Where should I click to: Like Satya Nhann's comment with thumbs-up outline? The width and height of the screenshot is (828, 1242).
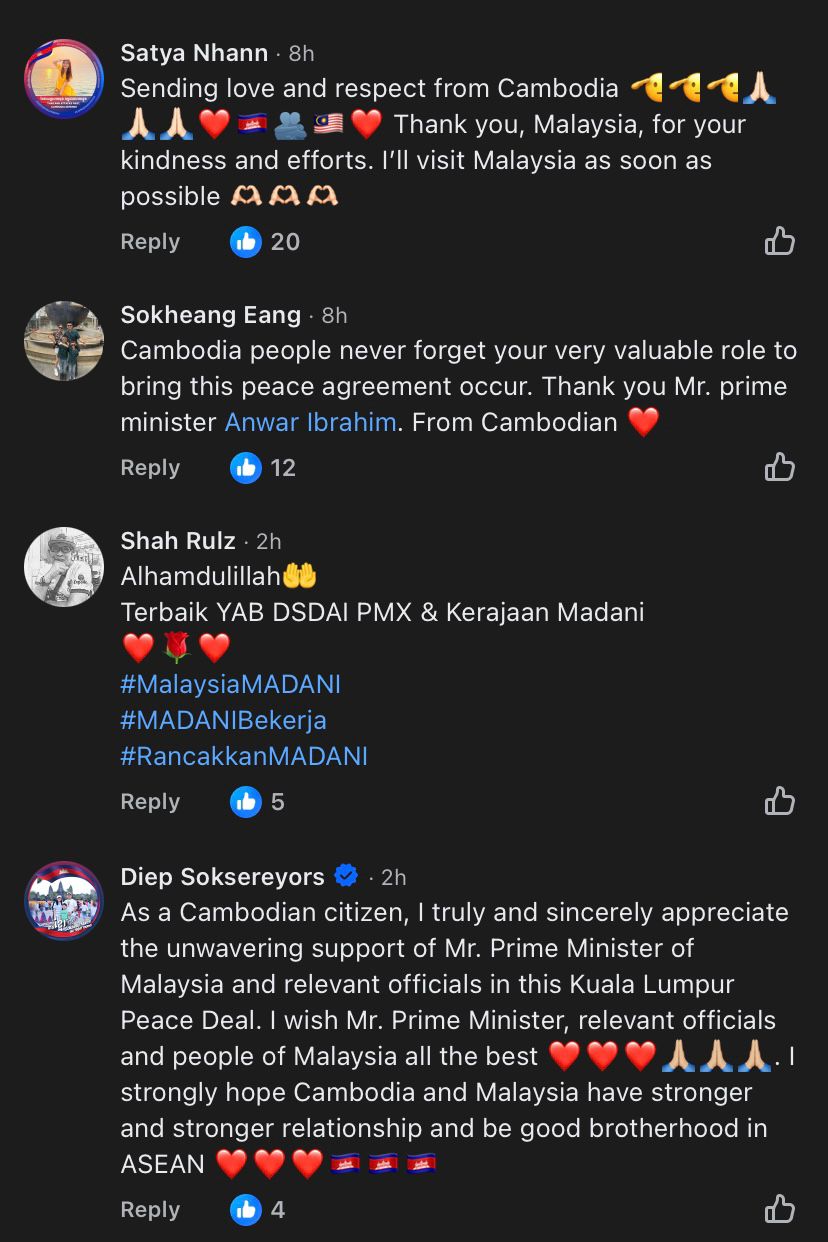[779, 241]
